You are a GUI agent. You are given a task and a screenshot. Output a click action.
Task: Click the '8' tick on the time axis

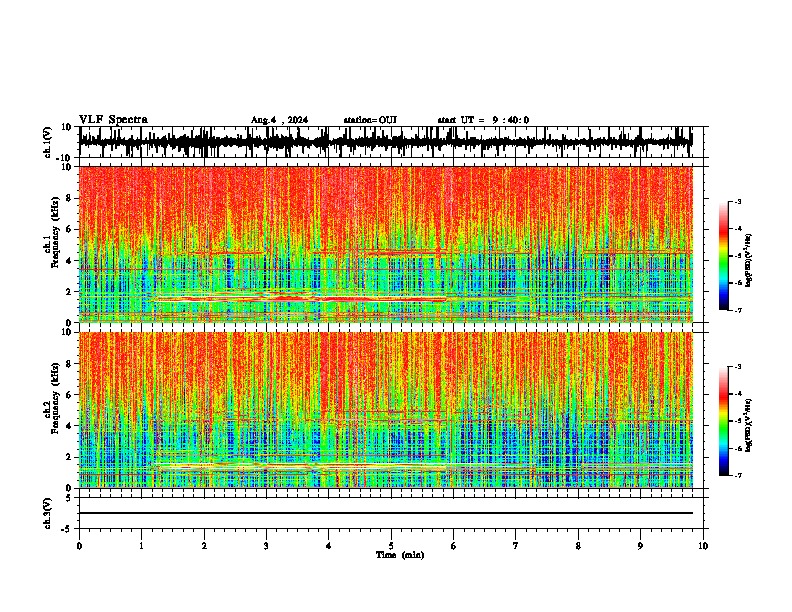click(578, 546)
